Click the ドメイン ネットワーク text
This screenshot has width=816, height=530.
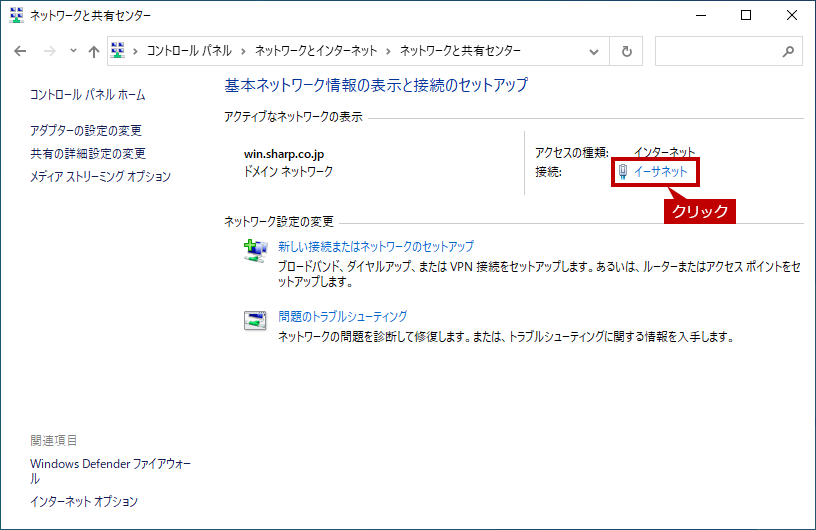288,171
